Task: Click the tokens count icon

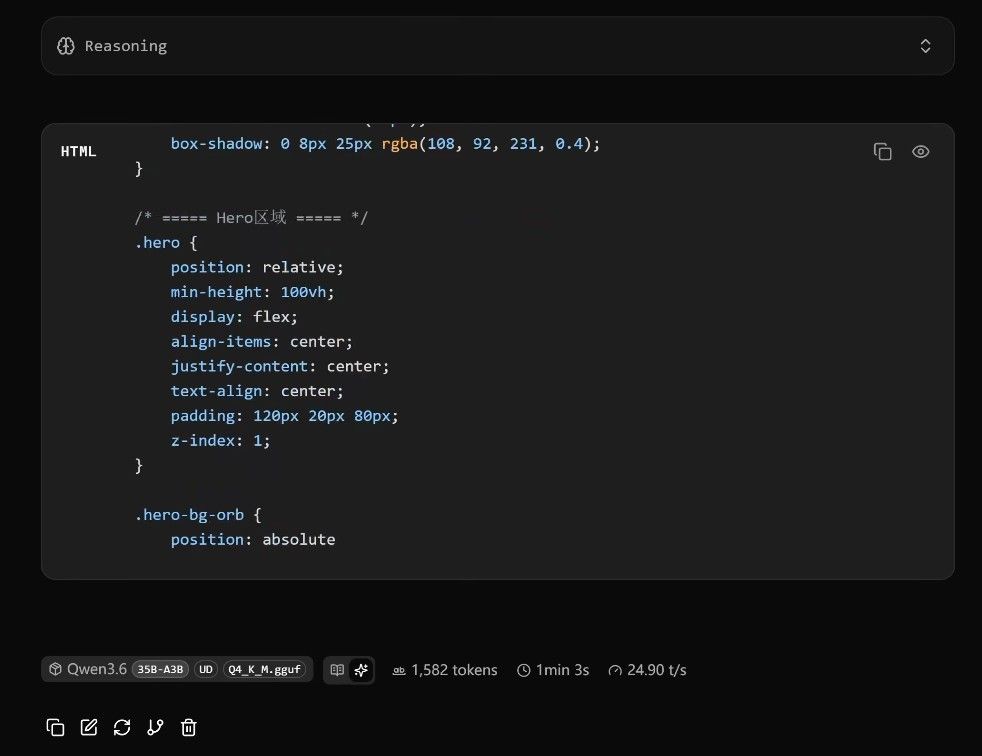Action: [399, 671]
